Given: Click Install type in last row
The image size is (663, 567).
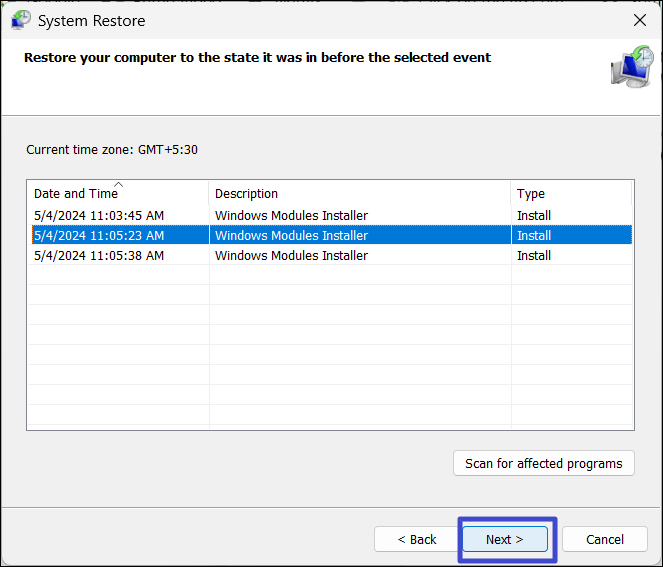Looking at the screenshot, I should (534, 256).
